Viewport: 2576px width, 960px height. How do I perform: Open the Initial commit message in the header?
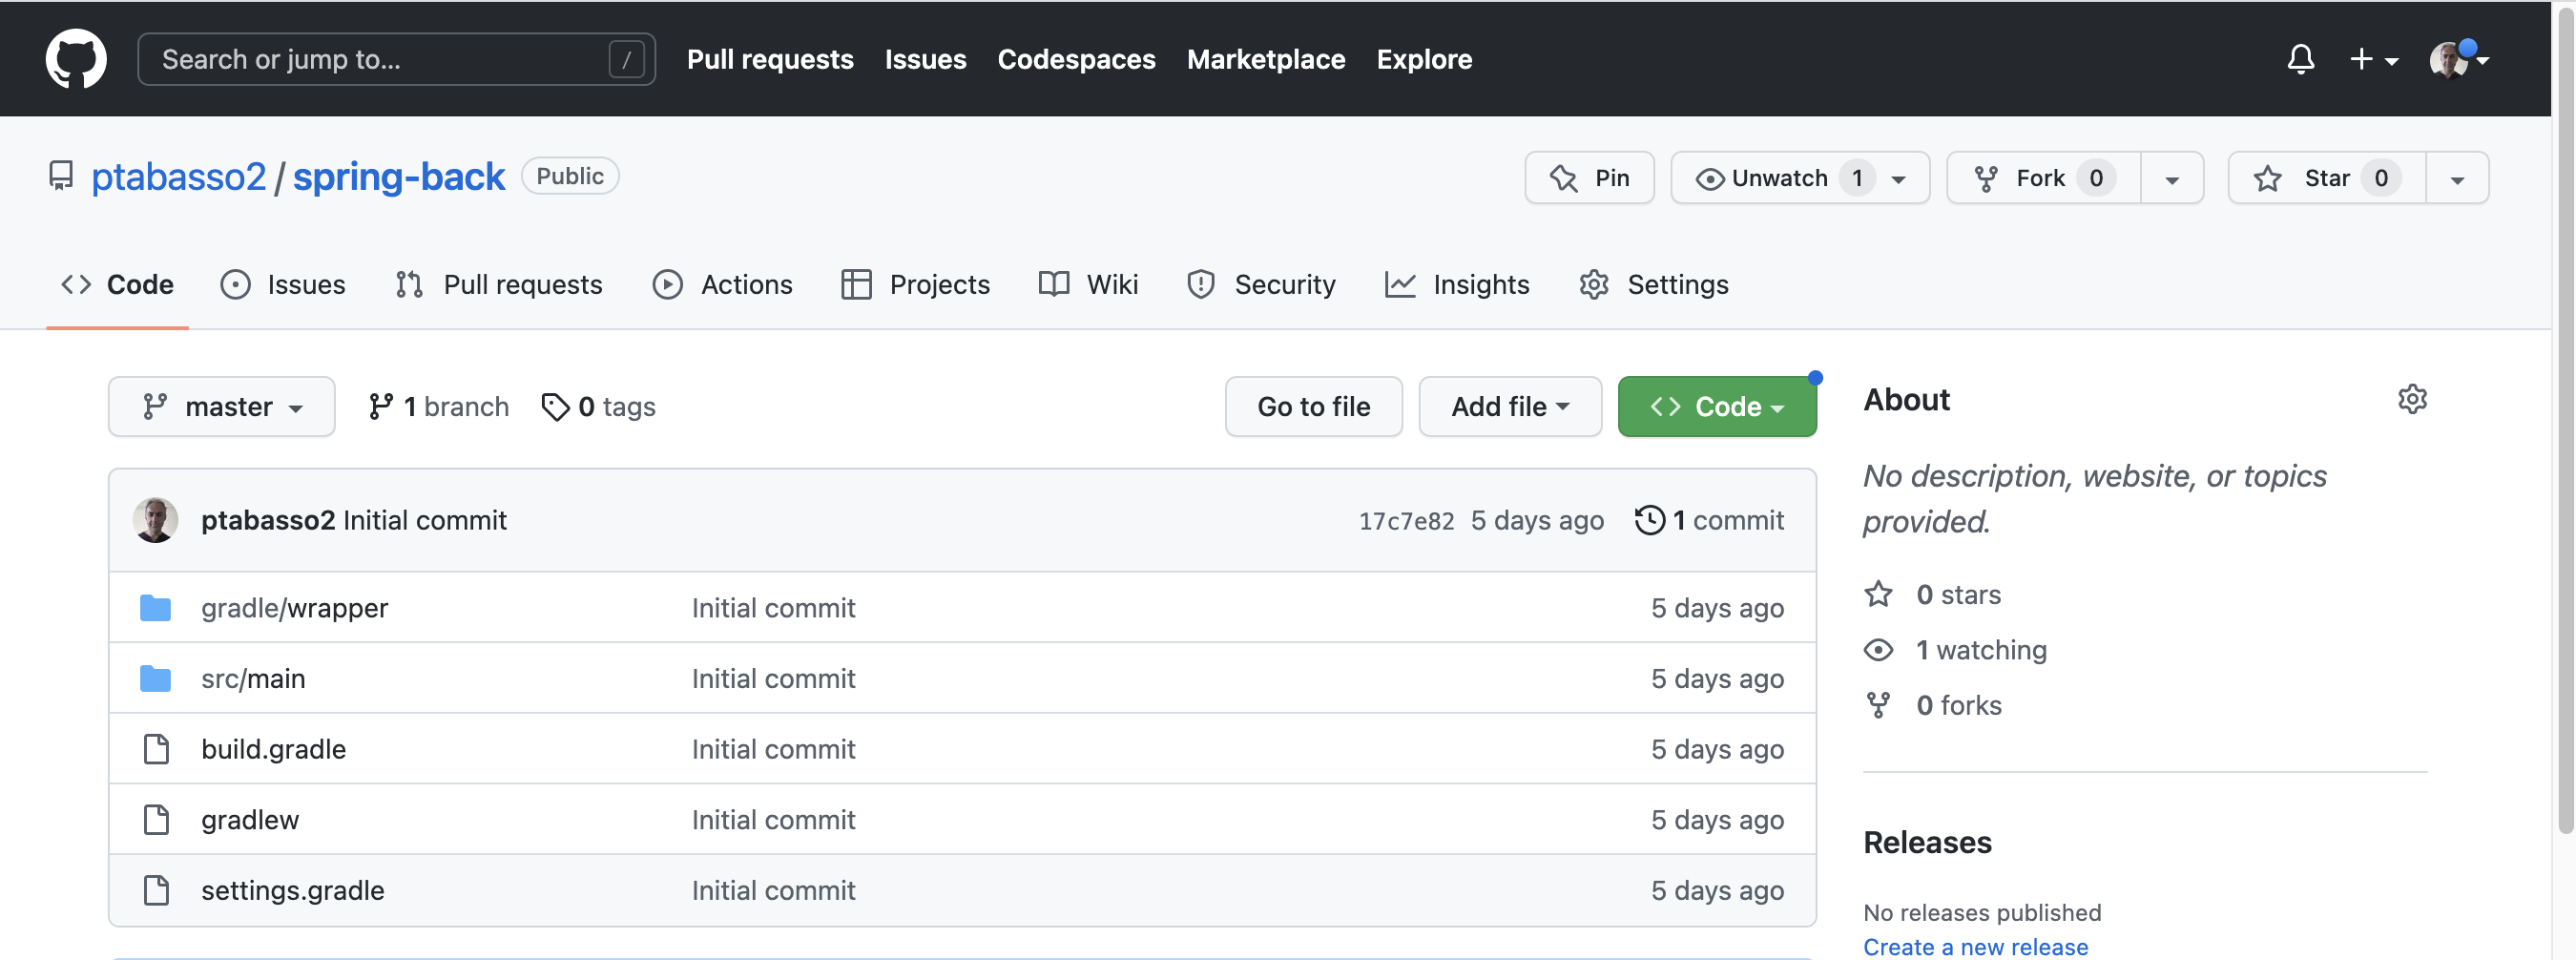(x=424, y=521)
